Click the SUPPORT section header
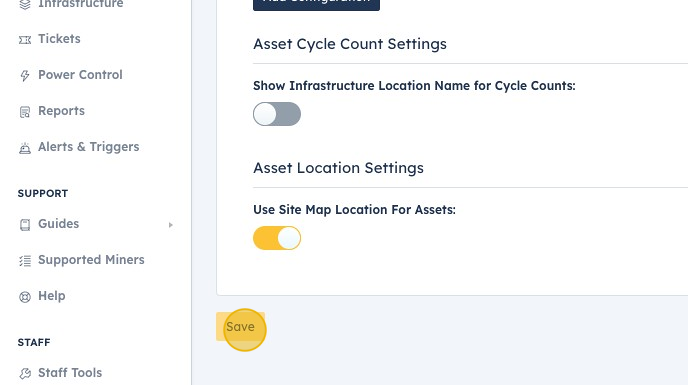688x385 pixels. coord(43,193)
